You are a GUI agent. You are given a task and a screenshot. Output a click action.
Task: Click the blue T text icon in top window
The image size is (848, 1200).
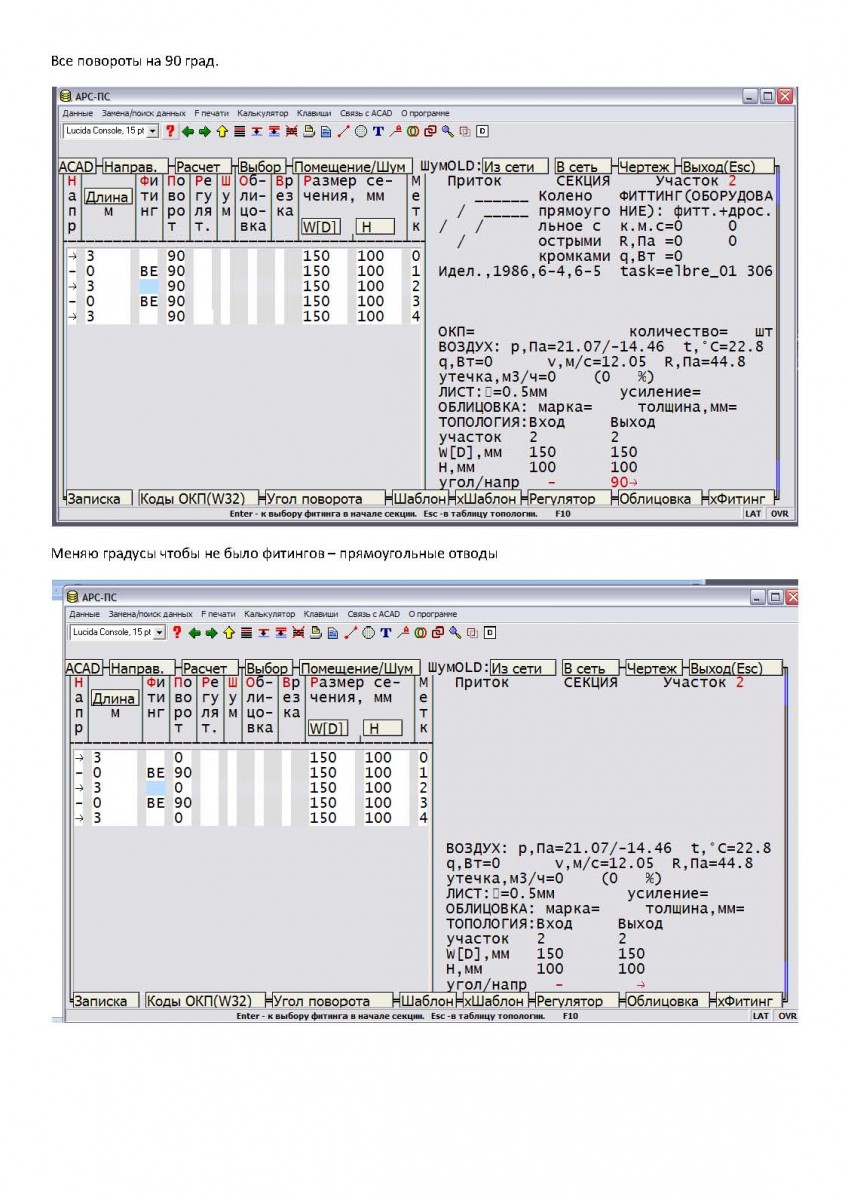[x=378, y=130]
